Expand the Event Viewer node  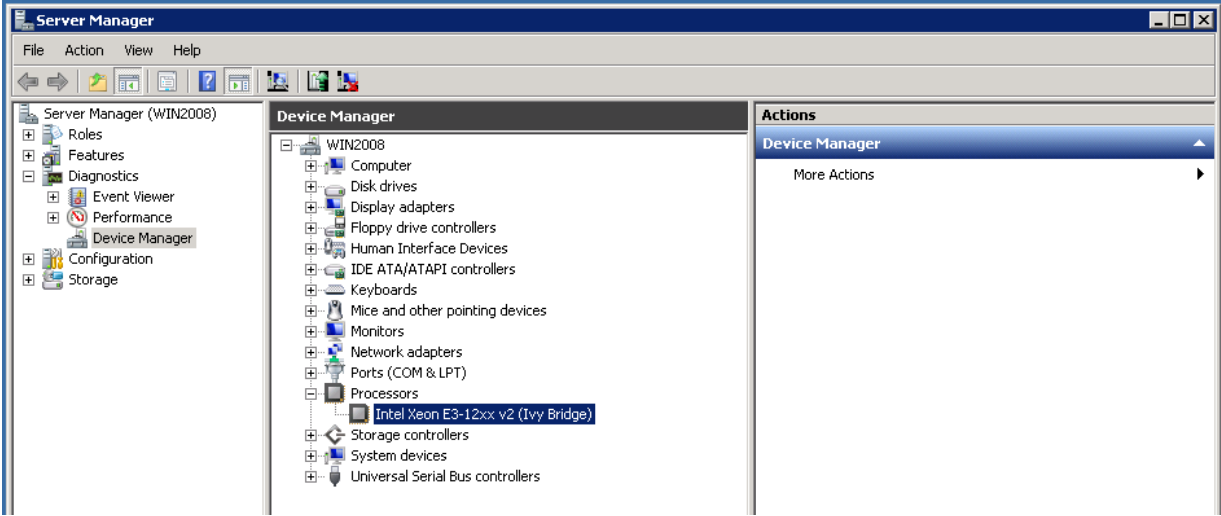click(53, 197)
